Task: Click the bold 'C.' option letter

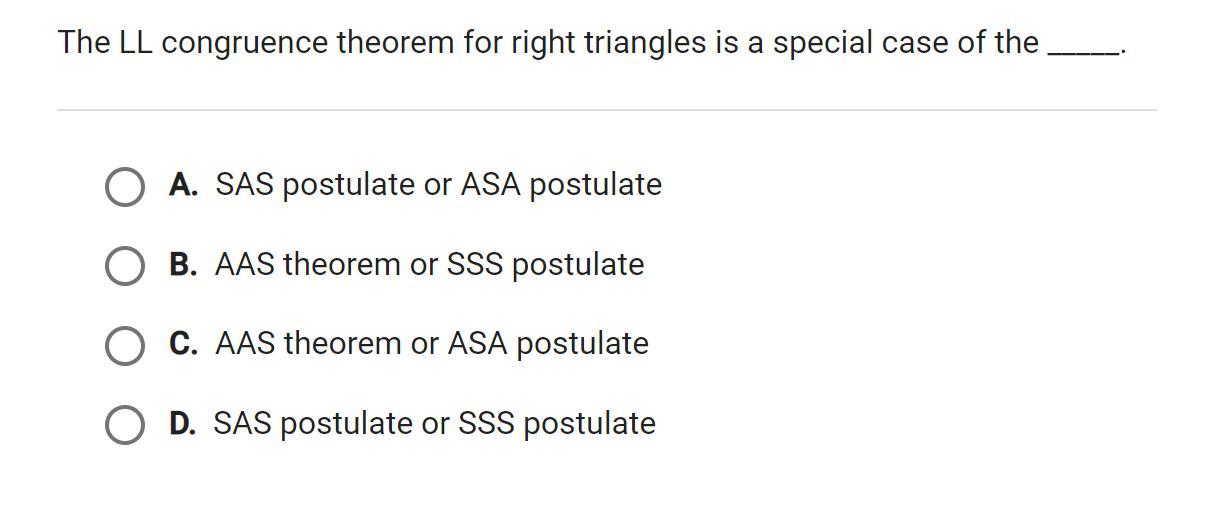Action: pos(184,344)
